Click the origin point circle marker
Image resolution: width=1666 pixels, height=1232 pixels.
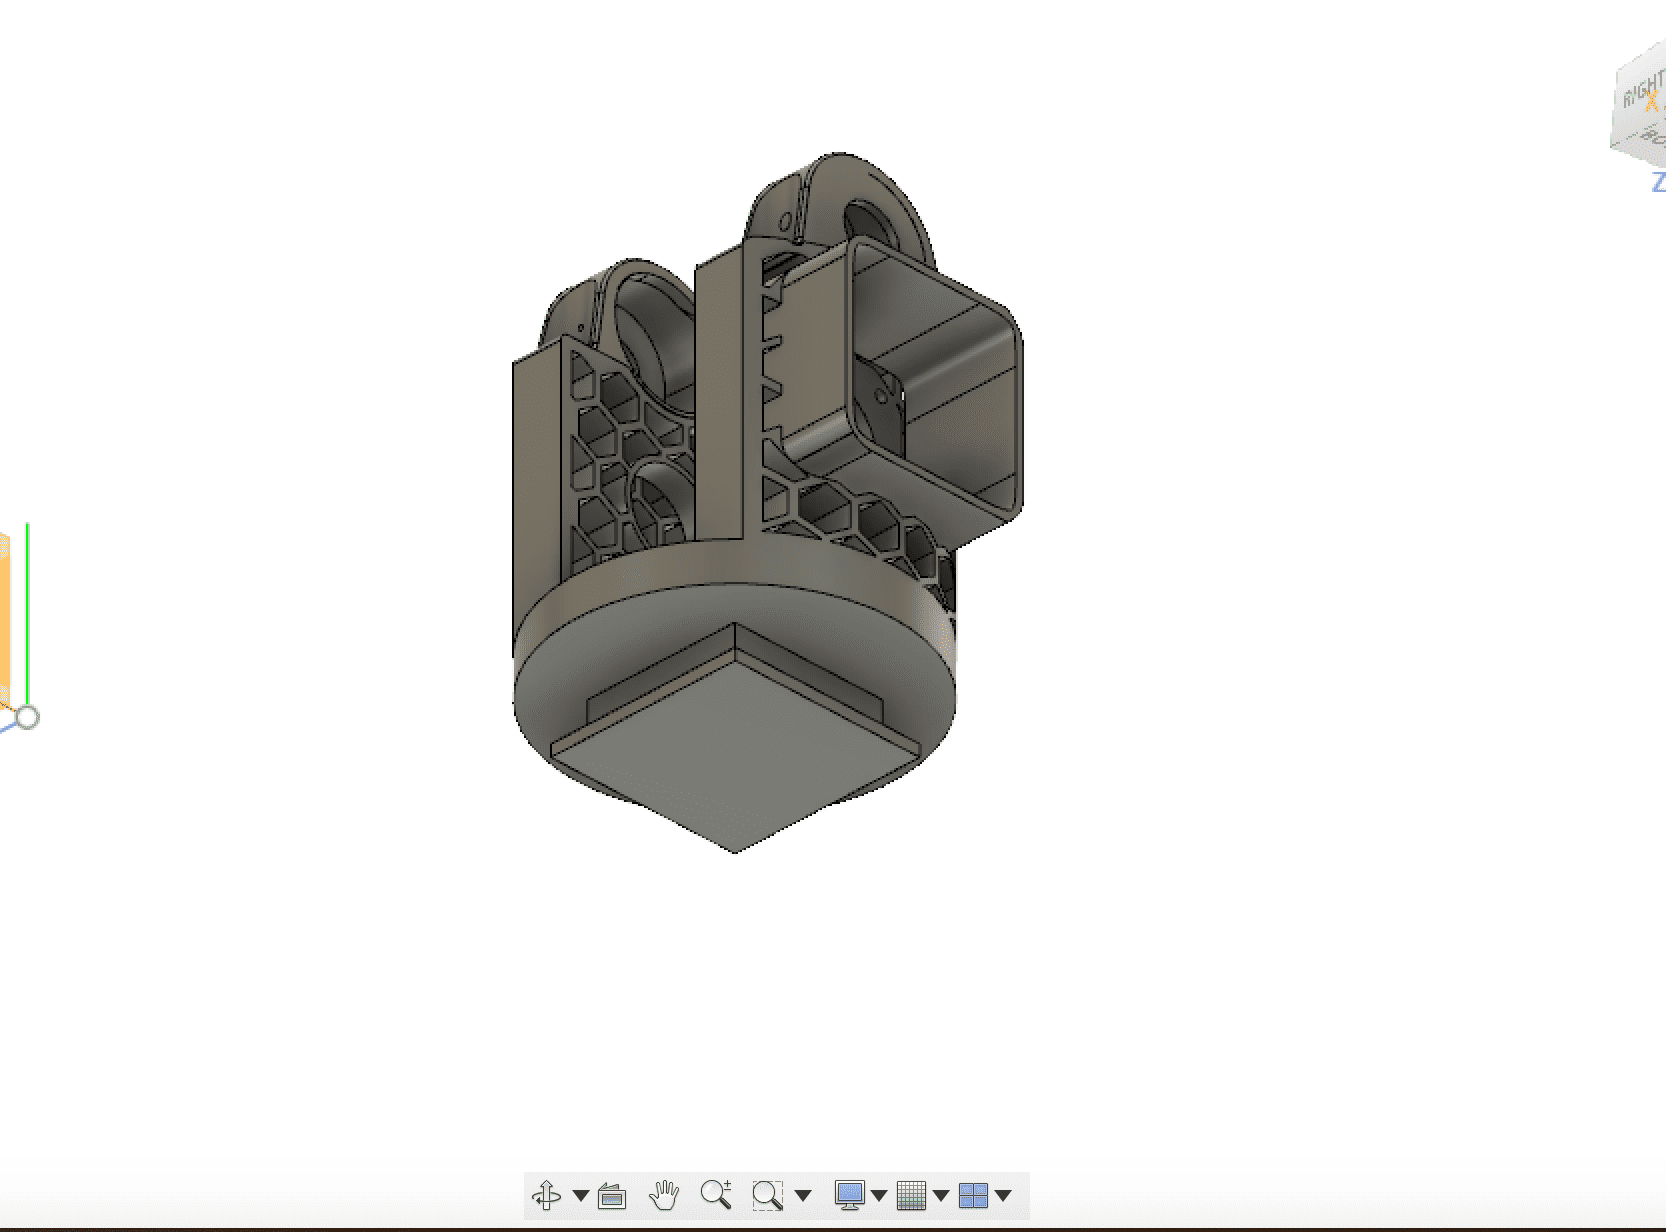click(28, 717)
